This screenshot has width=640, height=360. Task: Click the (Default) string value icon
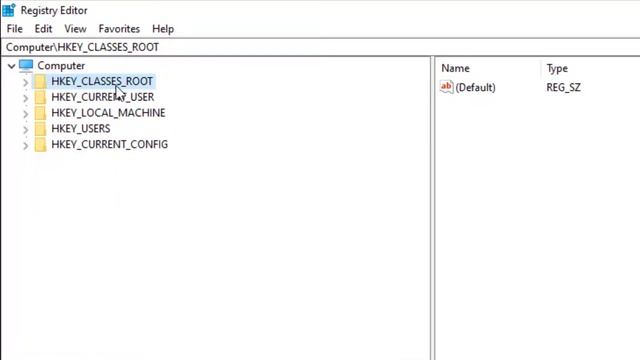click(x=446, y=87)
